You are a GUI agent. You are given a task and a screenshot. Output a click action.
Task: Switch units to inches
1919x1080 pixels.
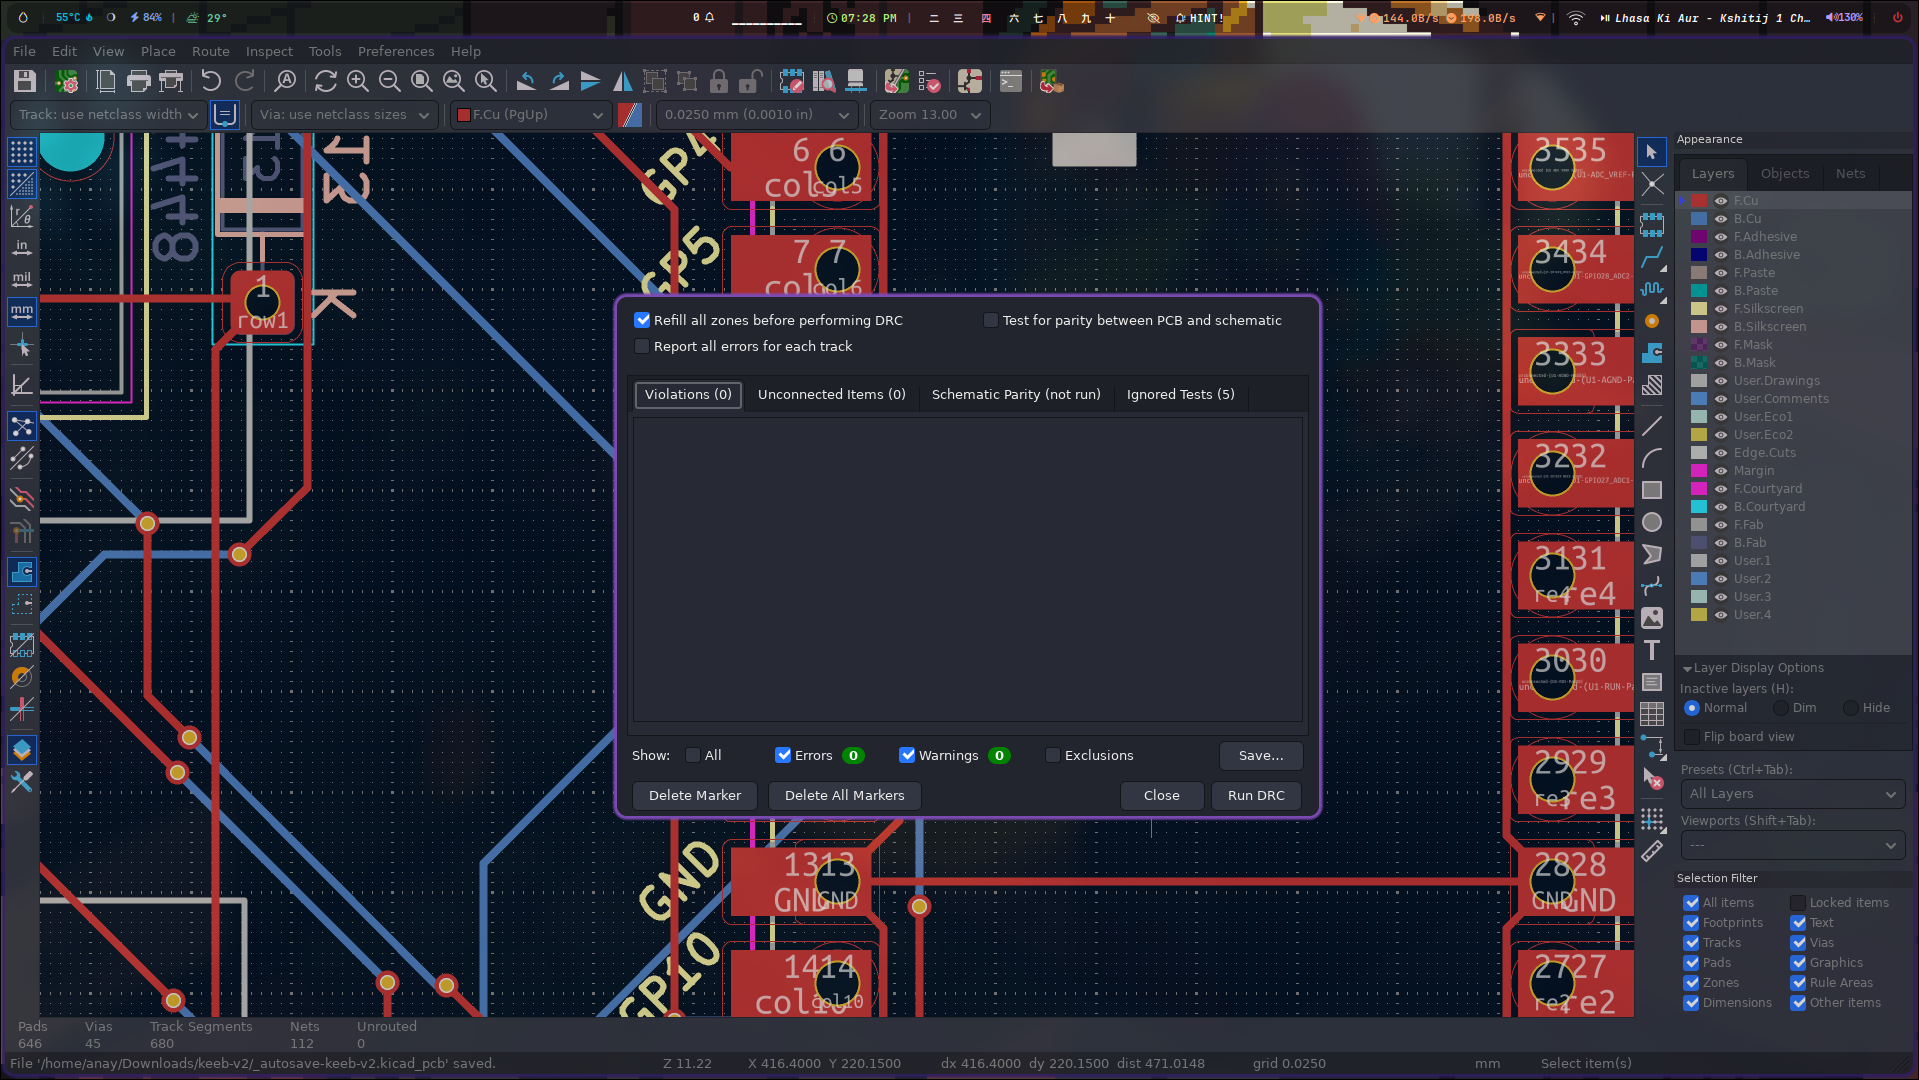click(21, 247)
